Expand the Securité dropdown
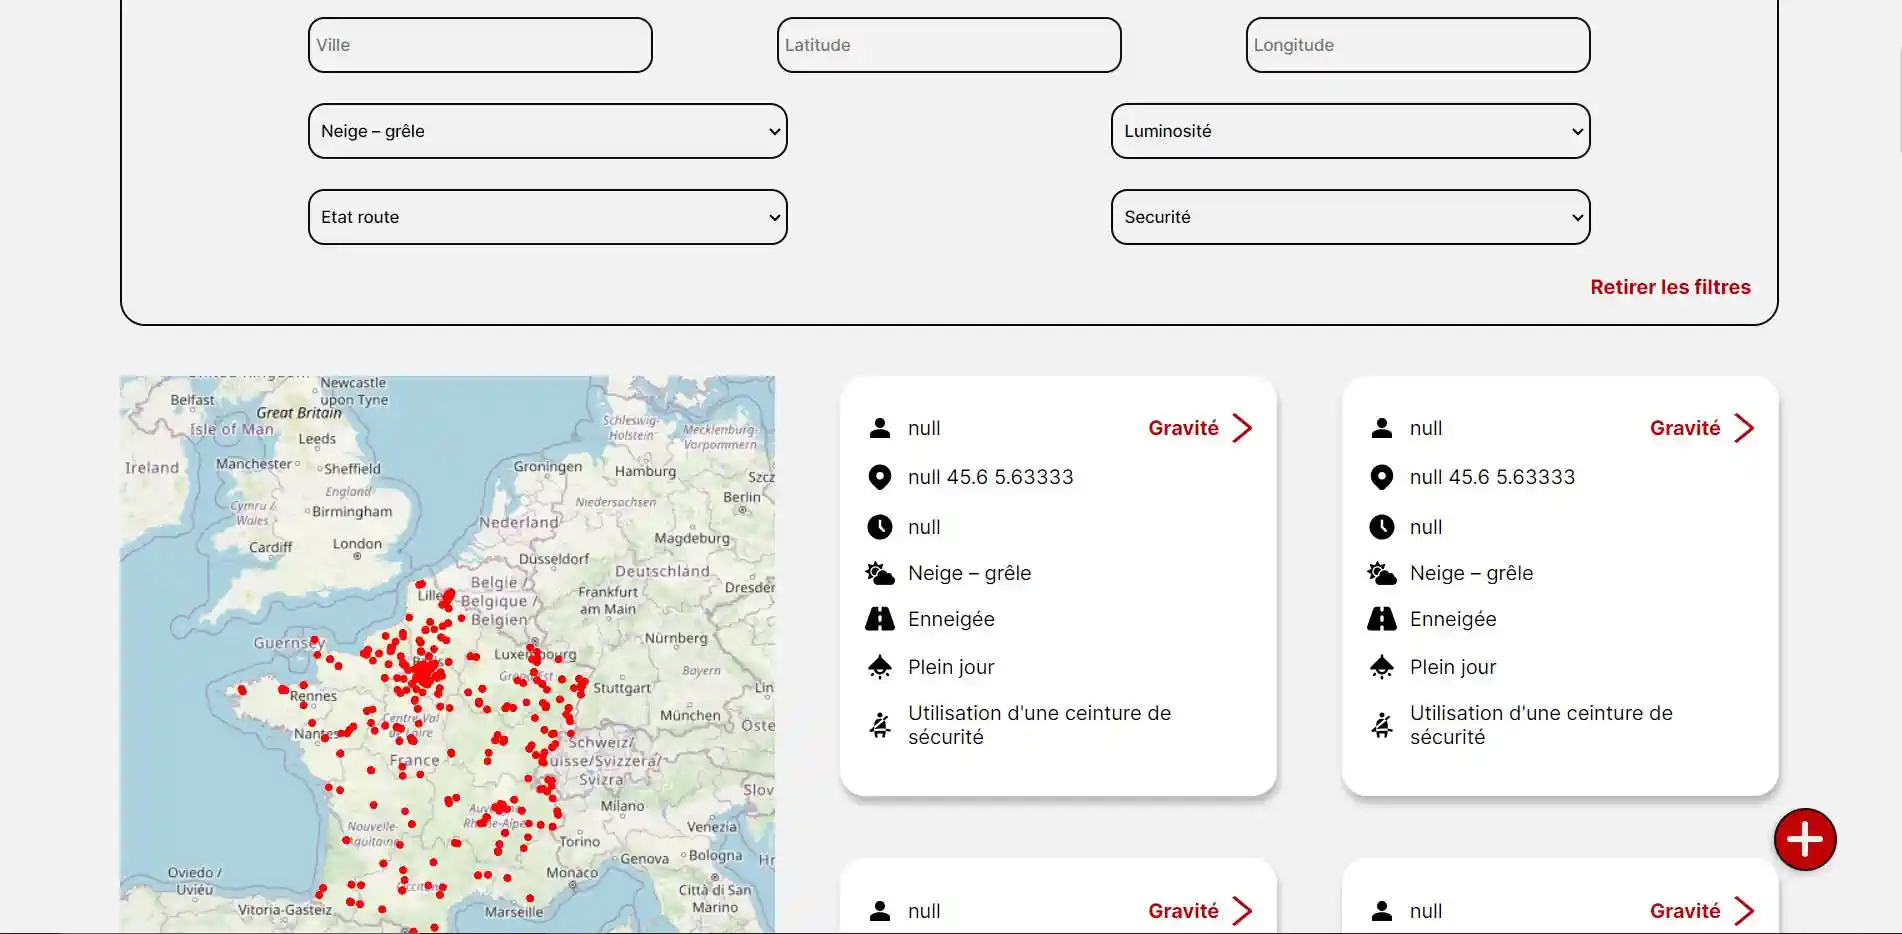 [1350, 217]
